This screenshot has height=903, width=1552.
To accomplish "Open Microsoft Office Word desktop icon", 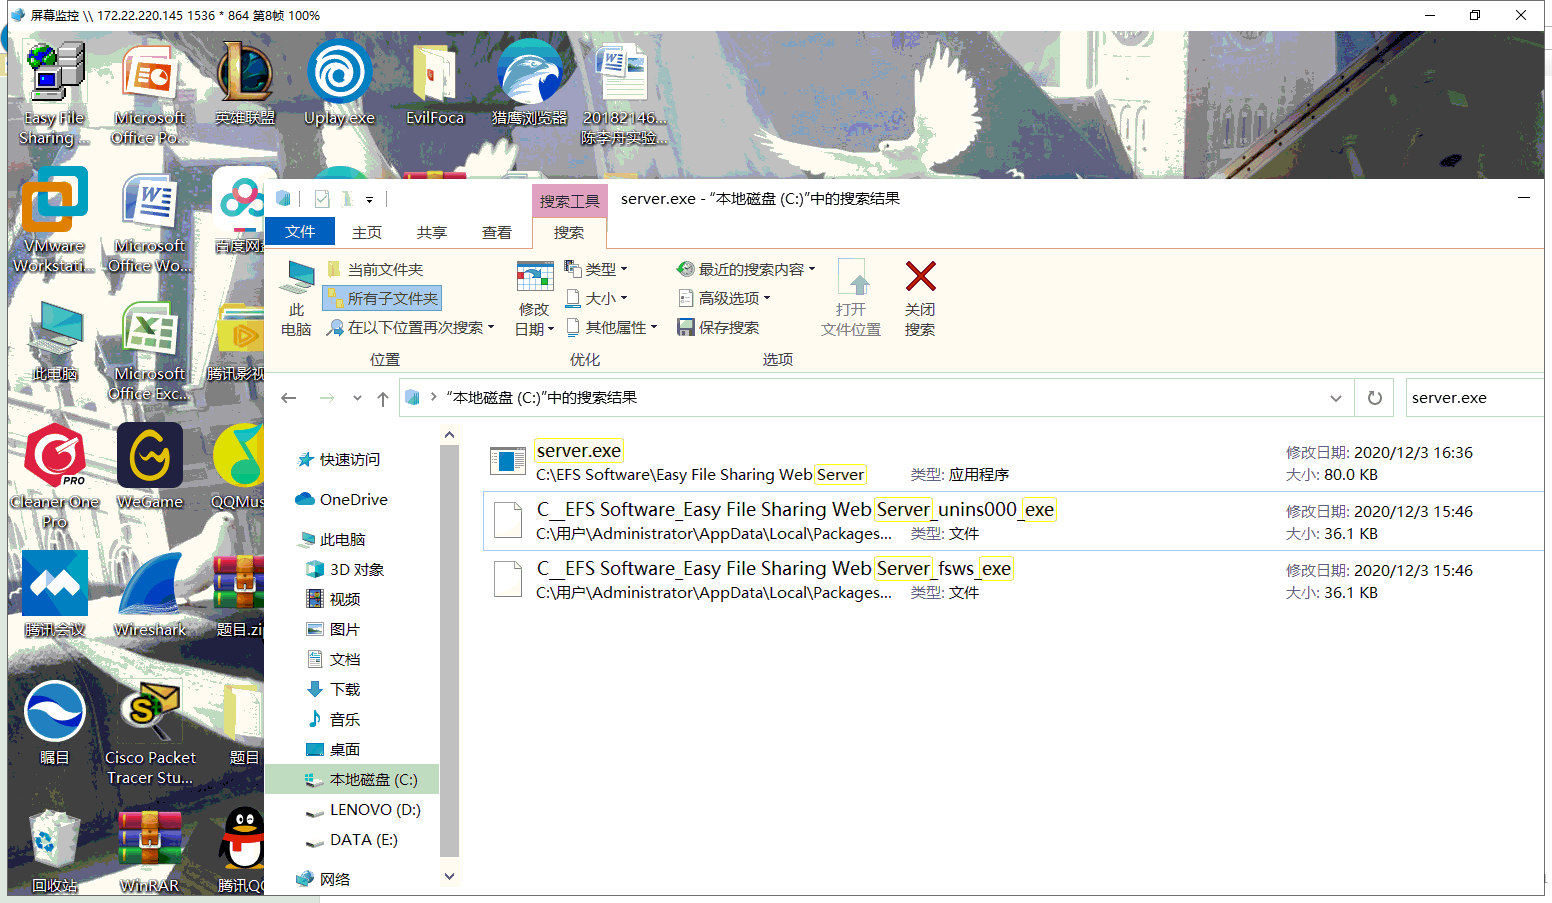I will (x=149, y=221).
